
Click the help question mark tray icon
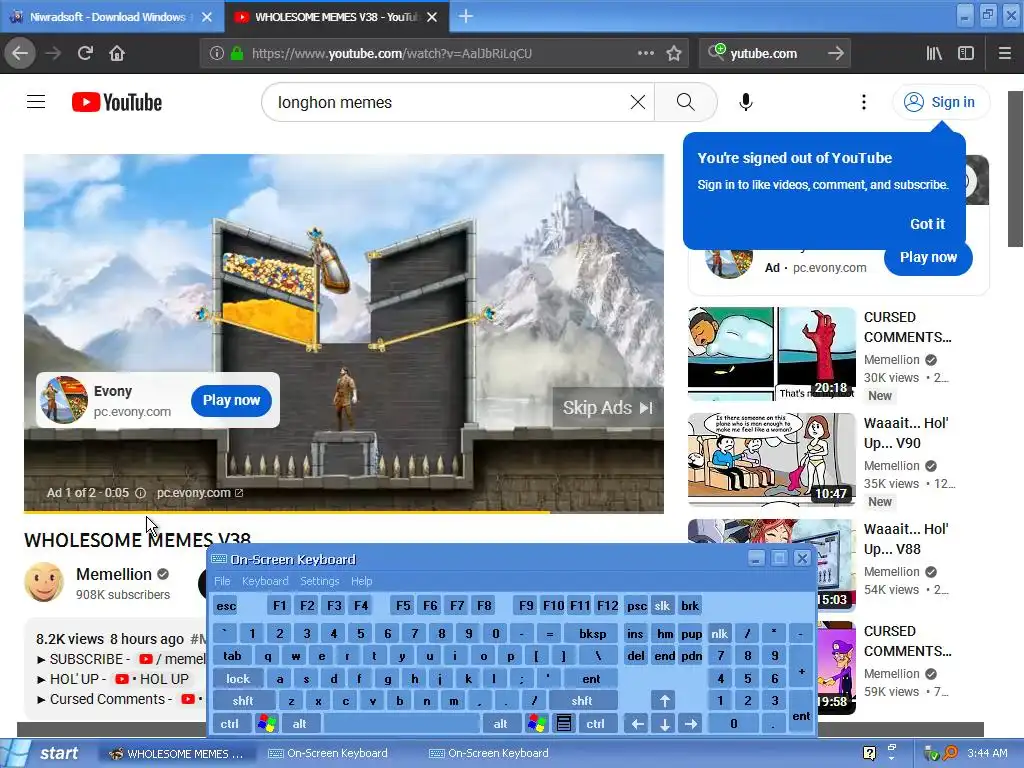(869, 754)
